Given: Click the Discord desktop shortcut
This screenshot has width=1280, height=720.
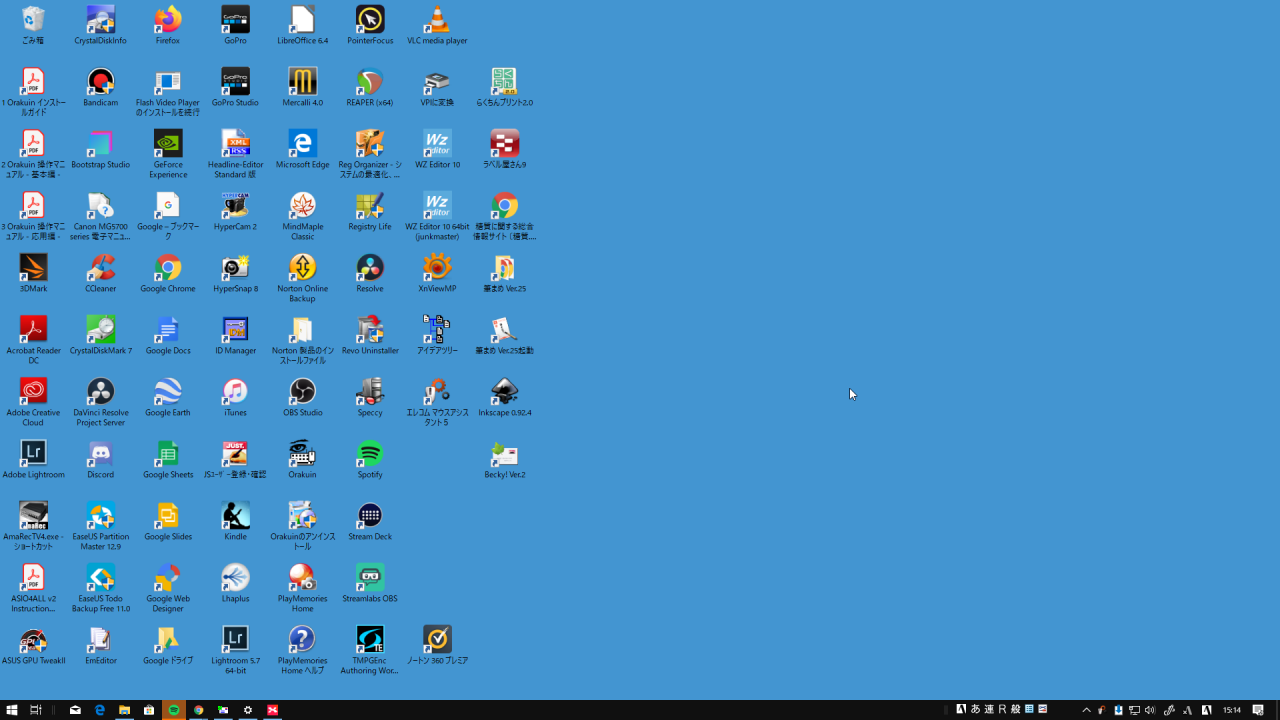Looking at the screenshot, I should point(100,454).
